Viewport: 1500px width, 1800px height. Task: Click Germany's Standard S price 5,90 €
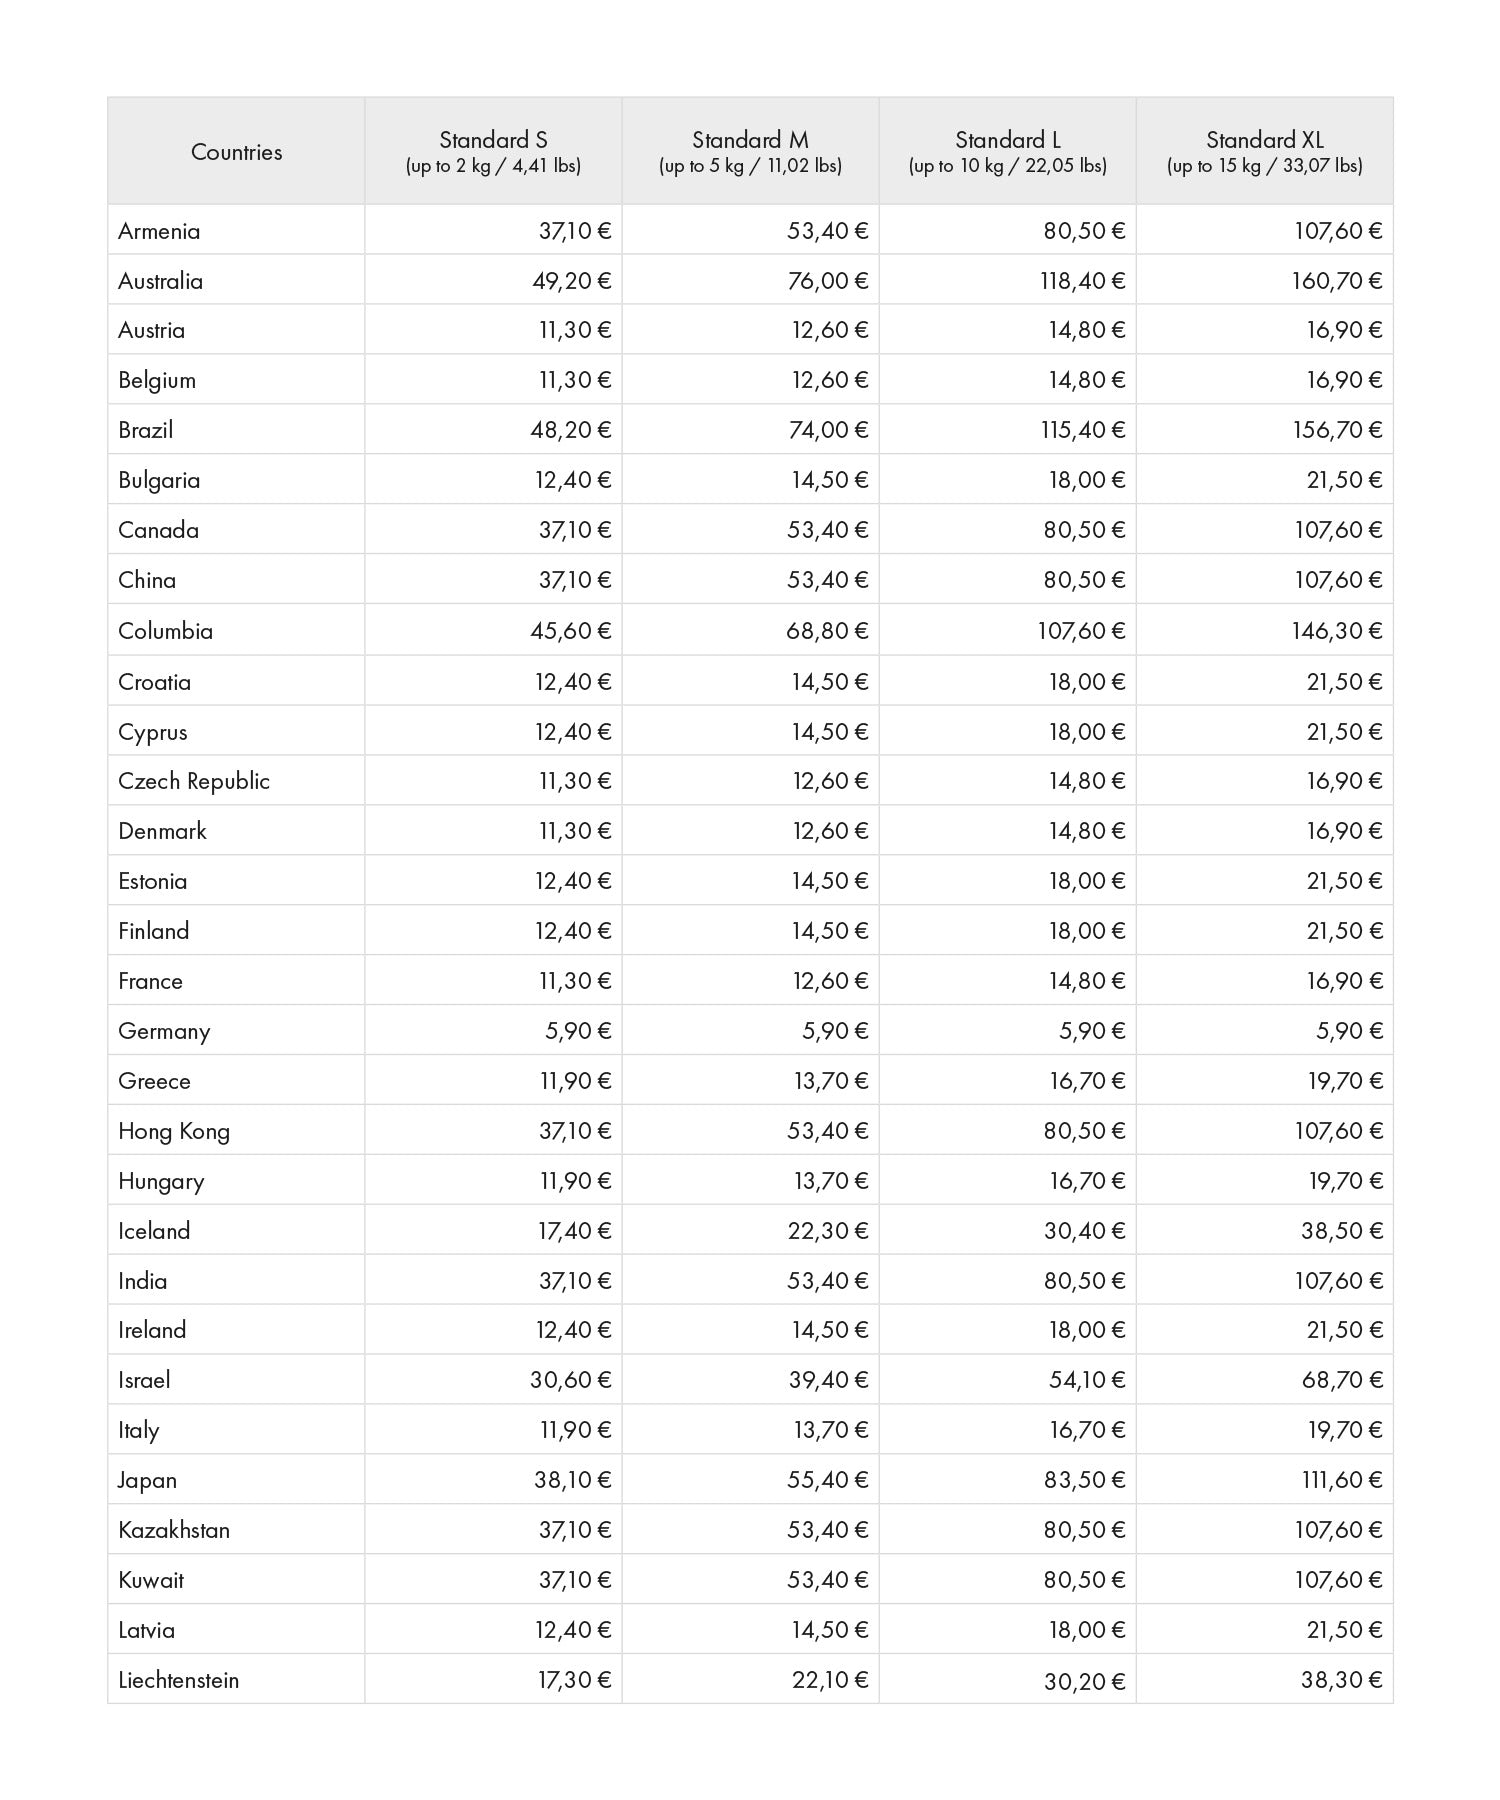pyautogui.click(x=578, y=1031)
